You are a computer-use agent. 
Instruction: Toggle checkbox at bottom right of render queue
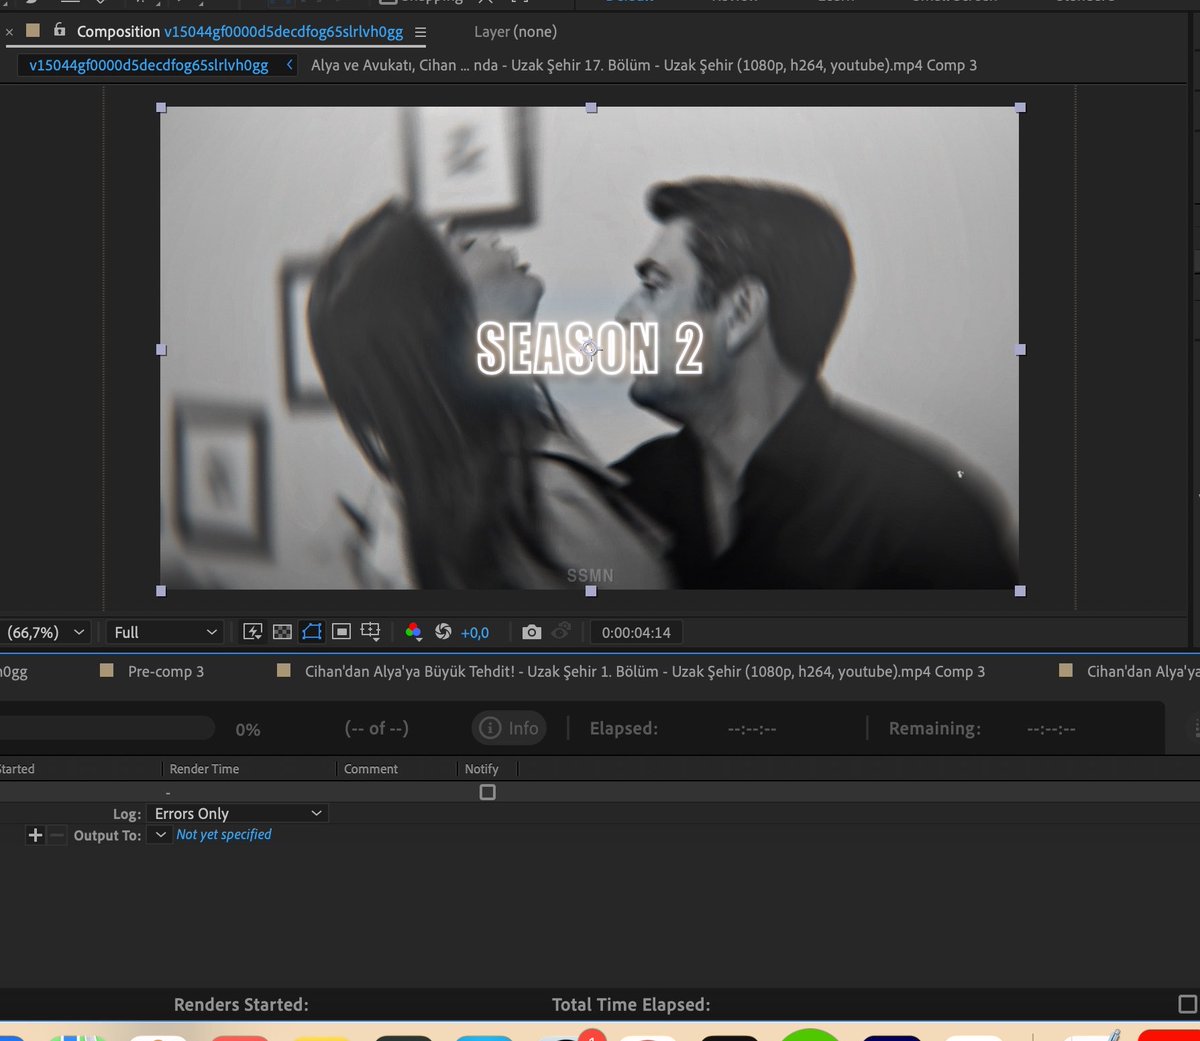click(1187, 1004)
